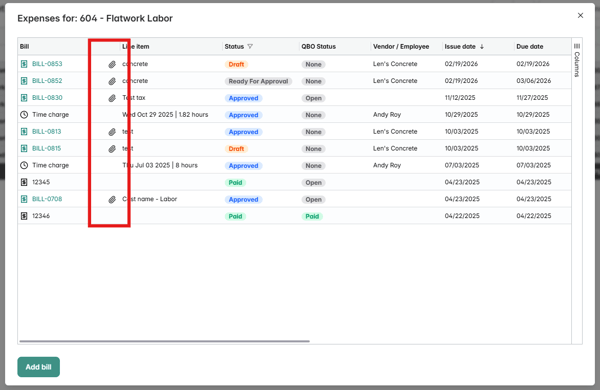Click the paperclip attachment icon for BILL-0853
Viewport: 600px width, 390px height.
[112, 64]
